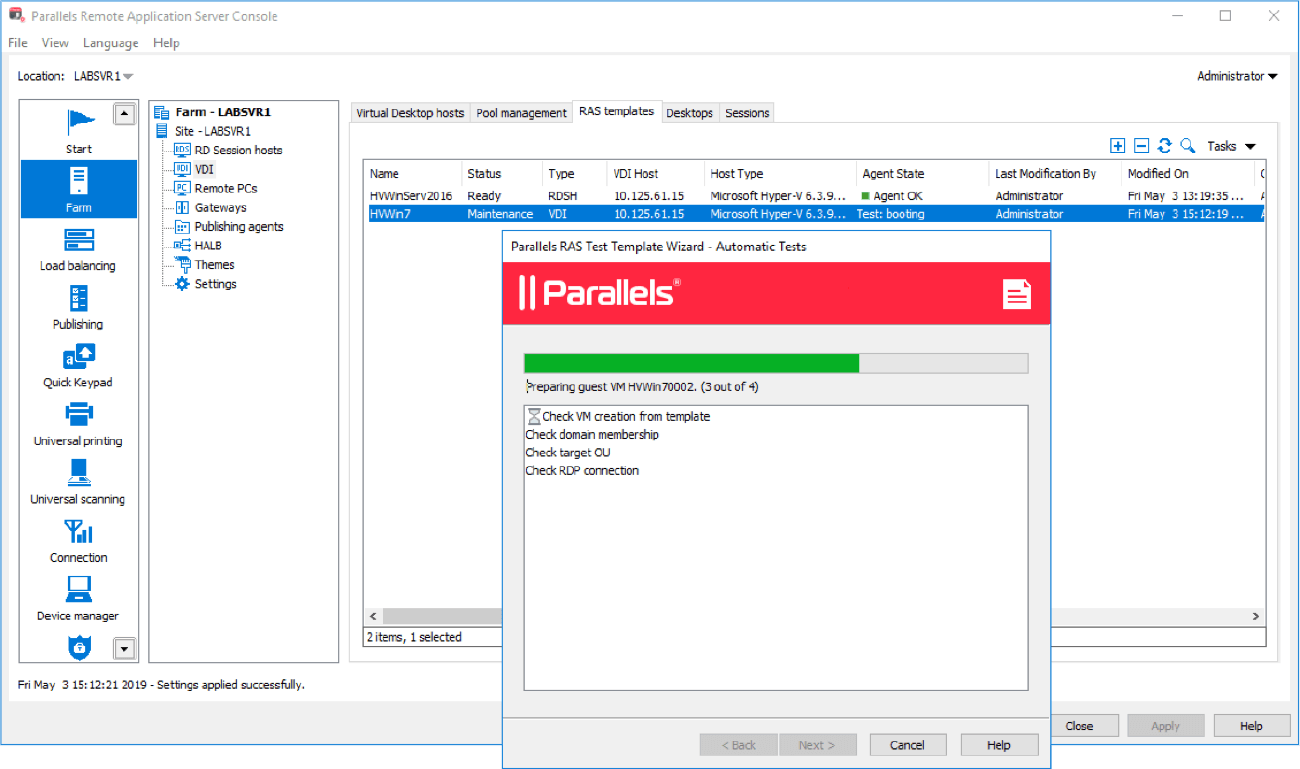Click the add (plus) toolbar icon

pyautogui.click(x=1118, y=146)
